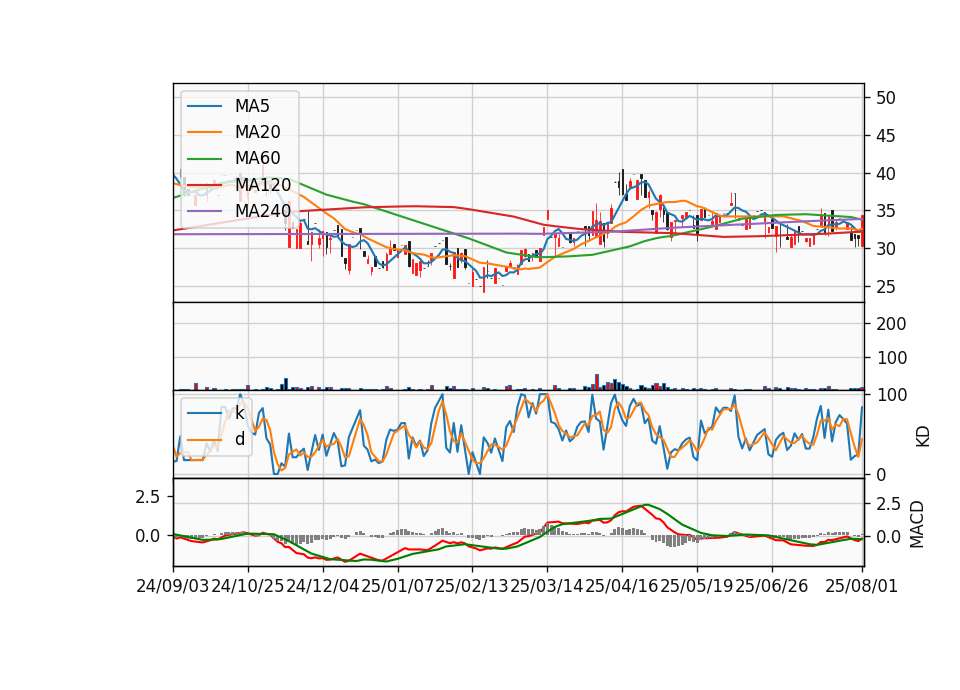Select the 40 price axis tick label

point(885,174)
